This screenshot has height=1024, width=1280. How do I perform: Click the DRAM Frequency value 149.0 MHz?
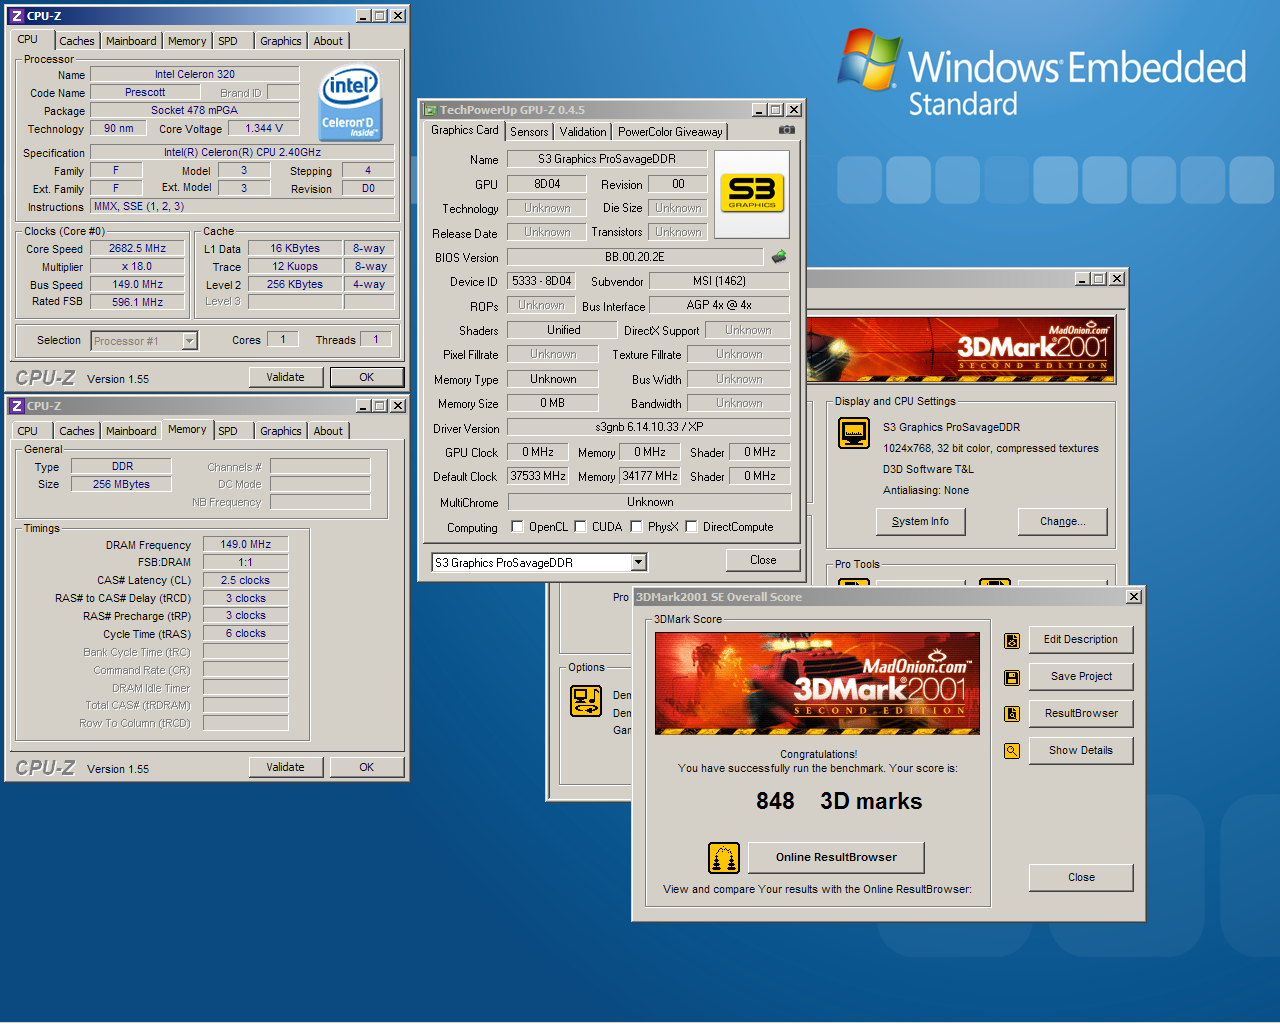(x=246, y=545)
